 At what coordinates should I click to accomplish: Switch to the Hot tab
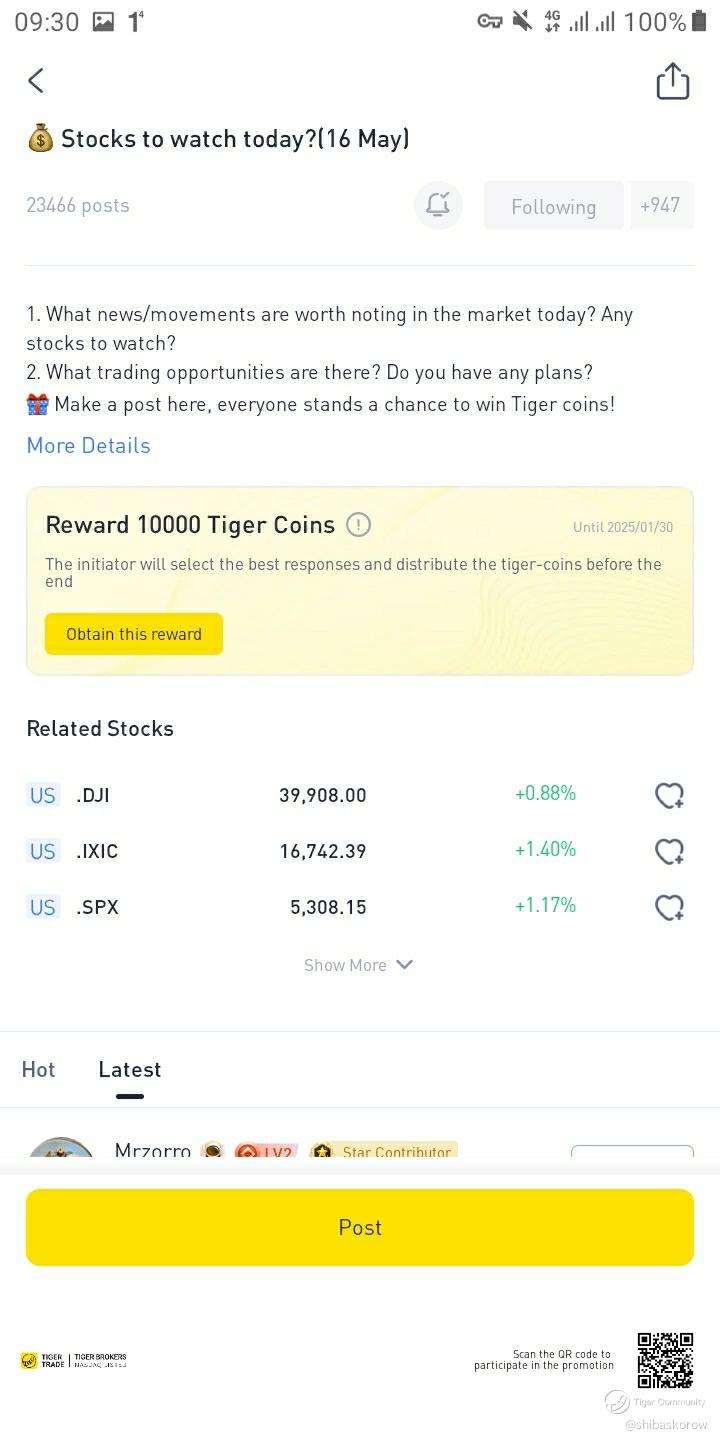[x=38, y=1069]
